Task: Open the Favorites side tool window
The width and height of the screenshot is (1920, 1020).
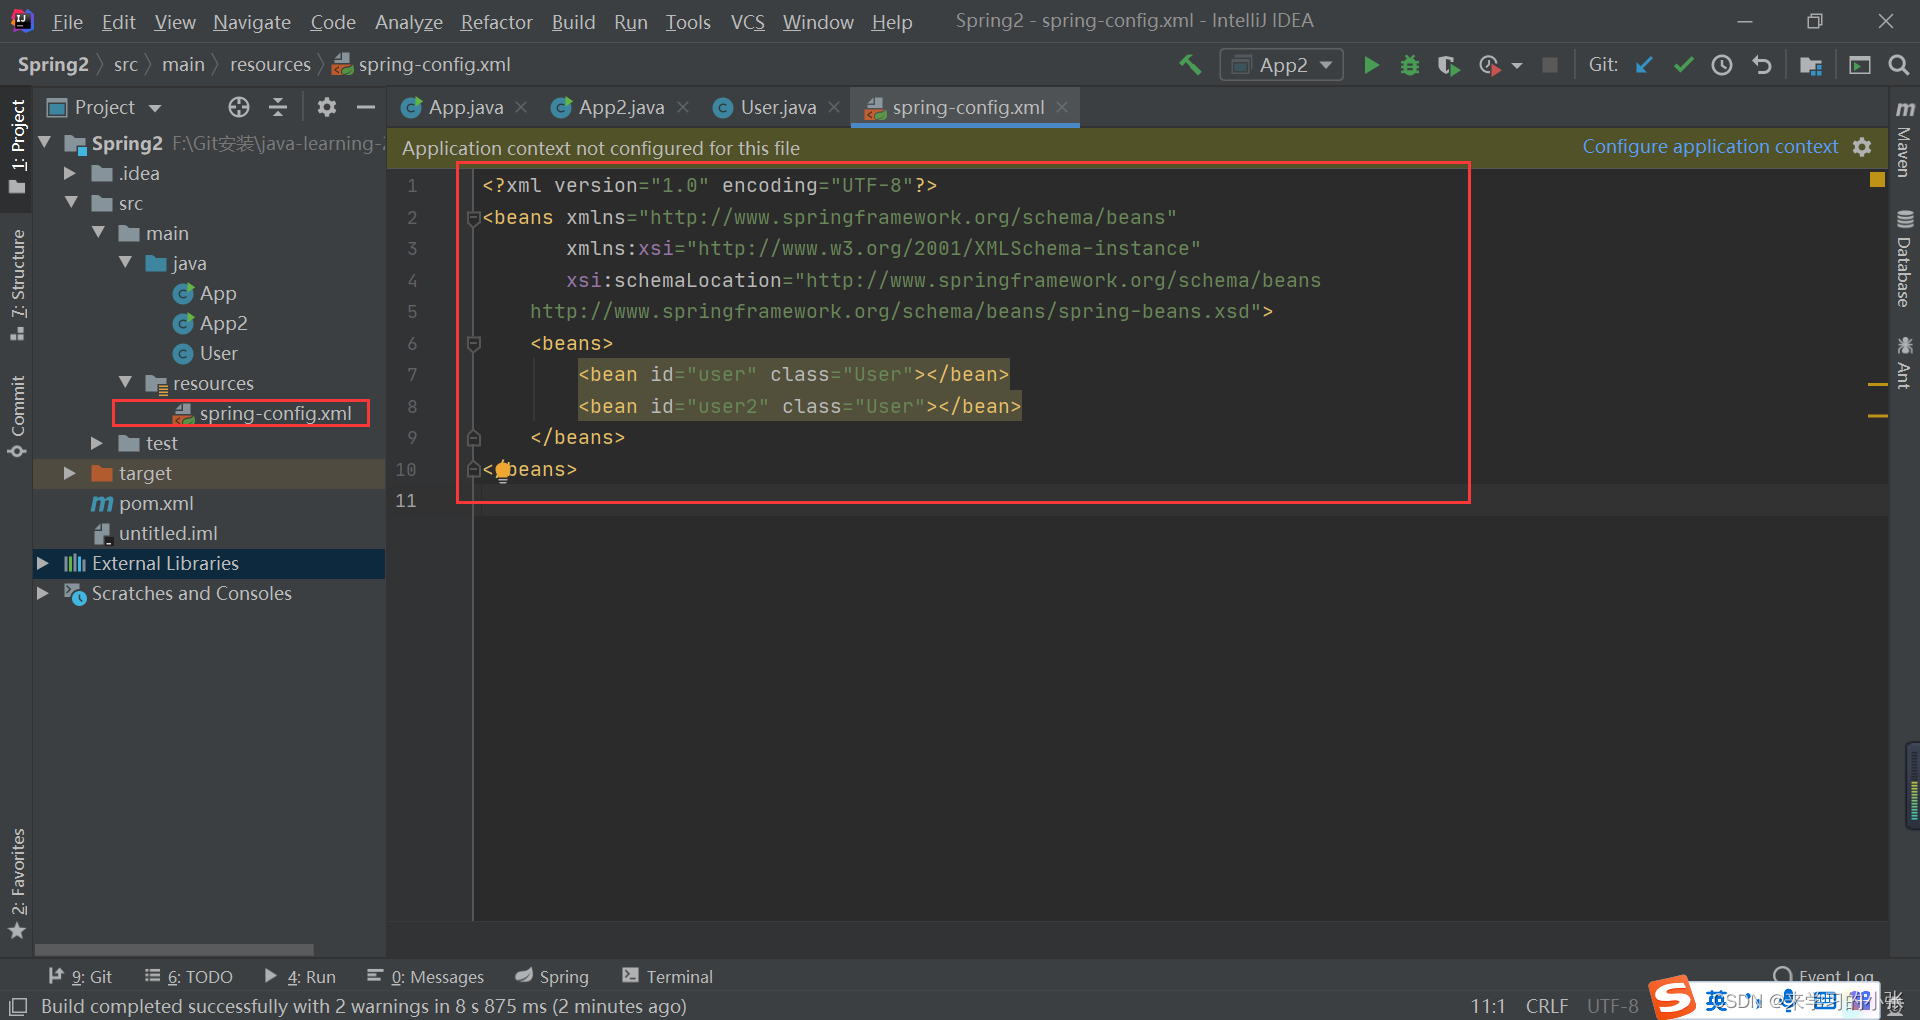Action: click(x=17, y=884)
